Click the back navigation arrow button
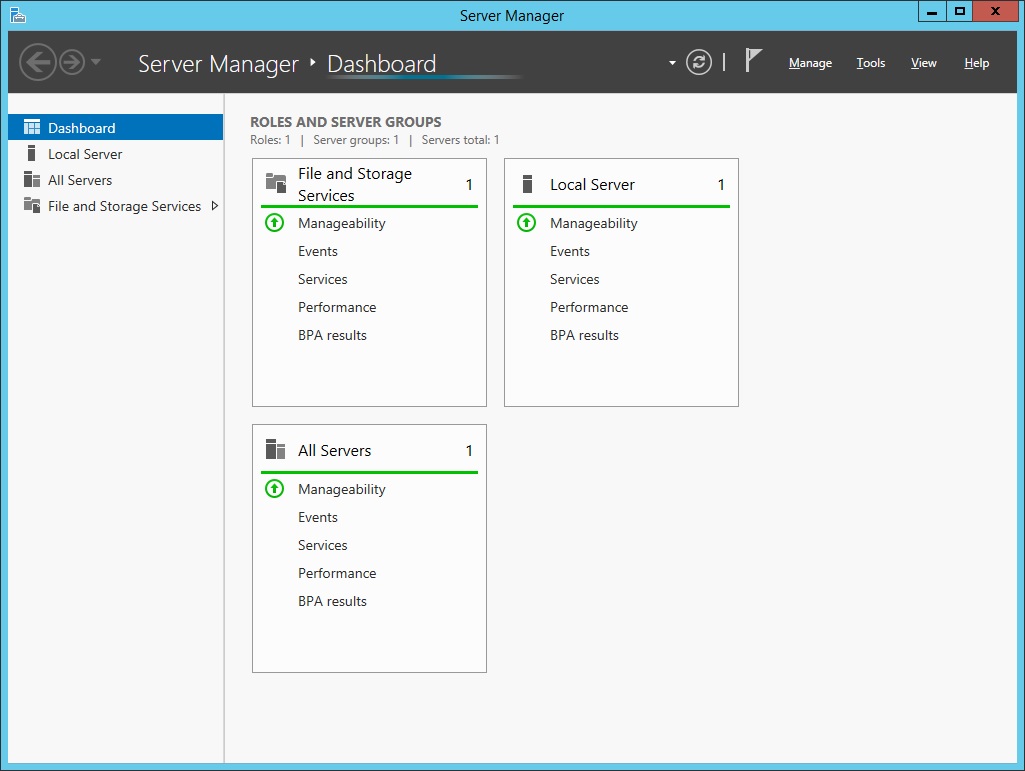 pyautogui.click(x=38, y=63)
